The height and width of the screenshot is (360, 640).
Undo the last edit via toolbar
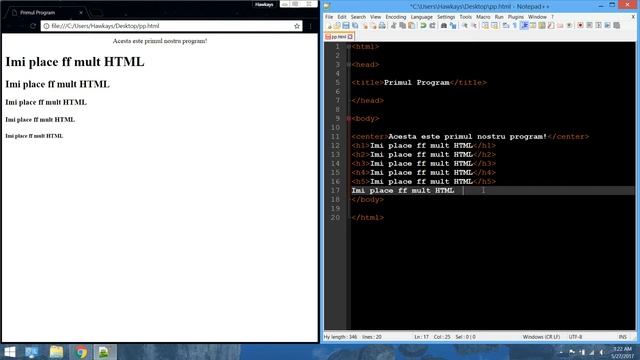(423, 26)
